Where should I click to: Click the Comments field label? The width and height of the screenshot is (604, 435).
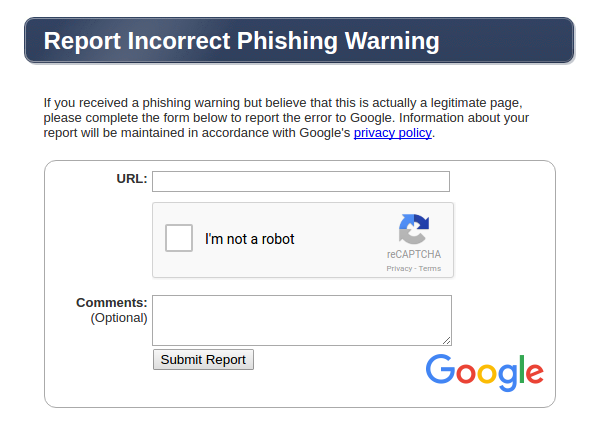[112, 302]
